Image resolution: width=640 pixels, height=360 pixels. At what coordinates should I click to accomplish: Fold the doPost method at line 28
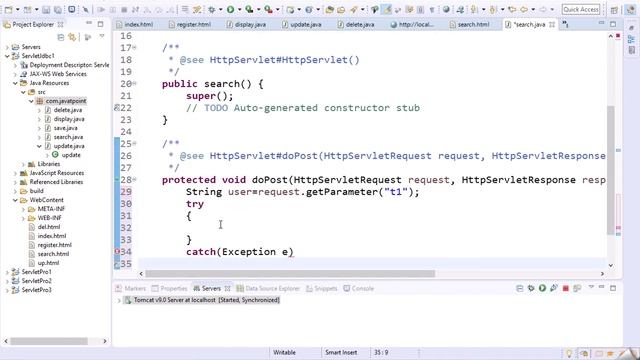134,180
